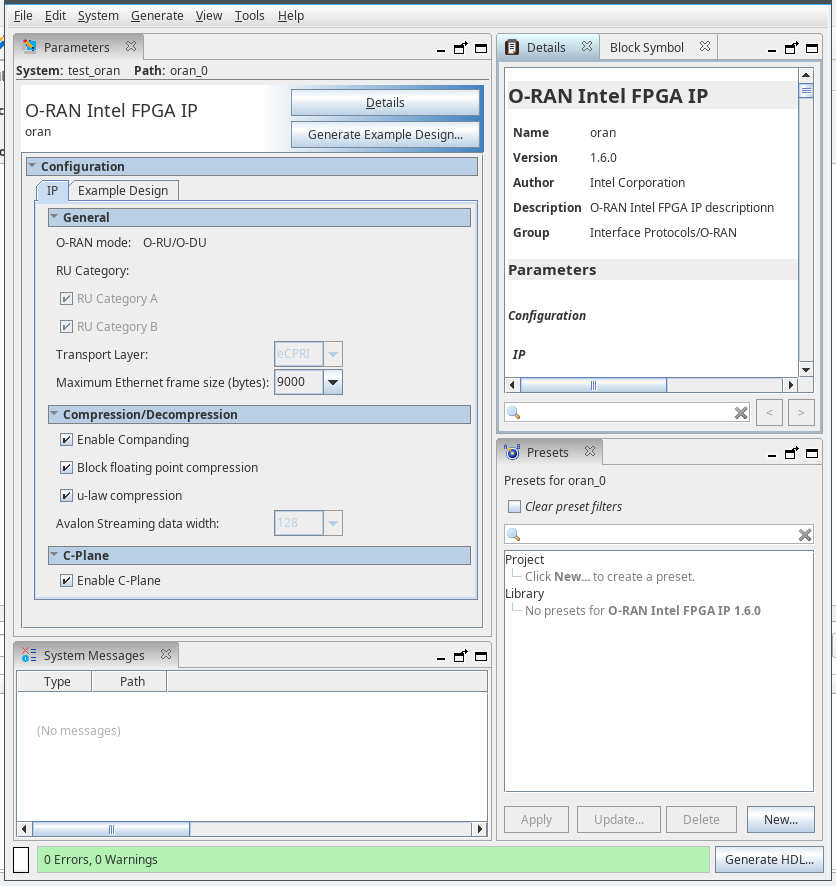Click the Generate HDL button

(x=769, y=859)
